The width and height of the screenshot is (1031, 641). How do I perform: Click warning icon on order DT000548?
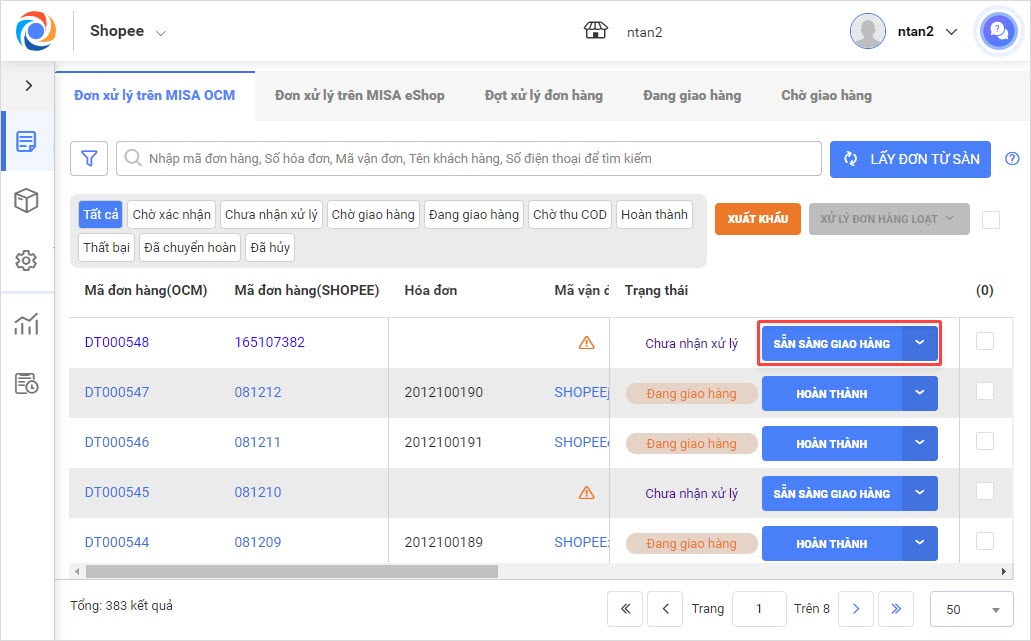click(x=586, y=342)
